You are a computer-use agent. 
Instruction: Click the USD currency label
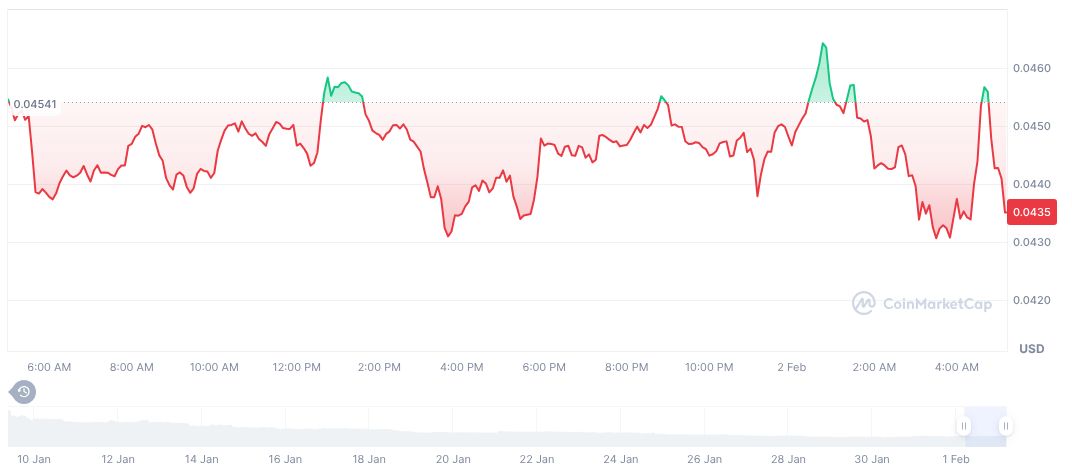pyautogui.click(x=1031, y=349)
